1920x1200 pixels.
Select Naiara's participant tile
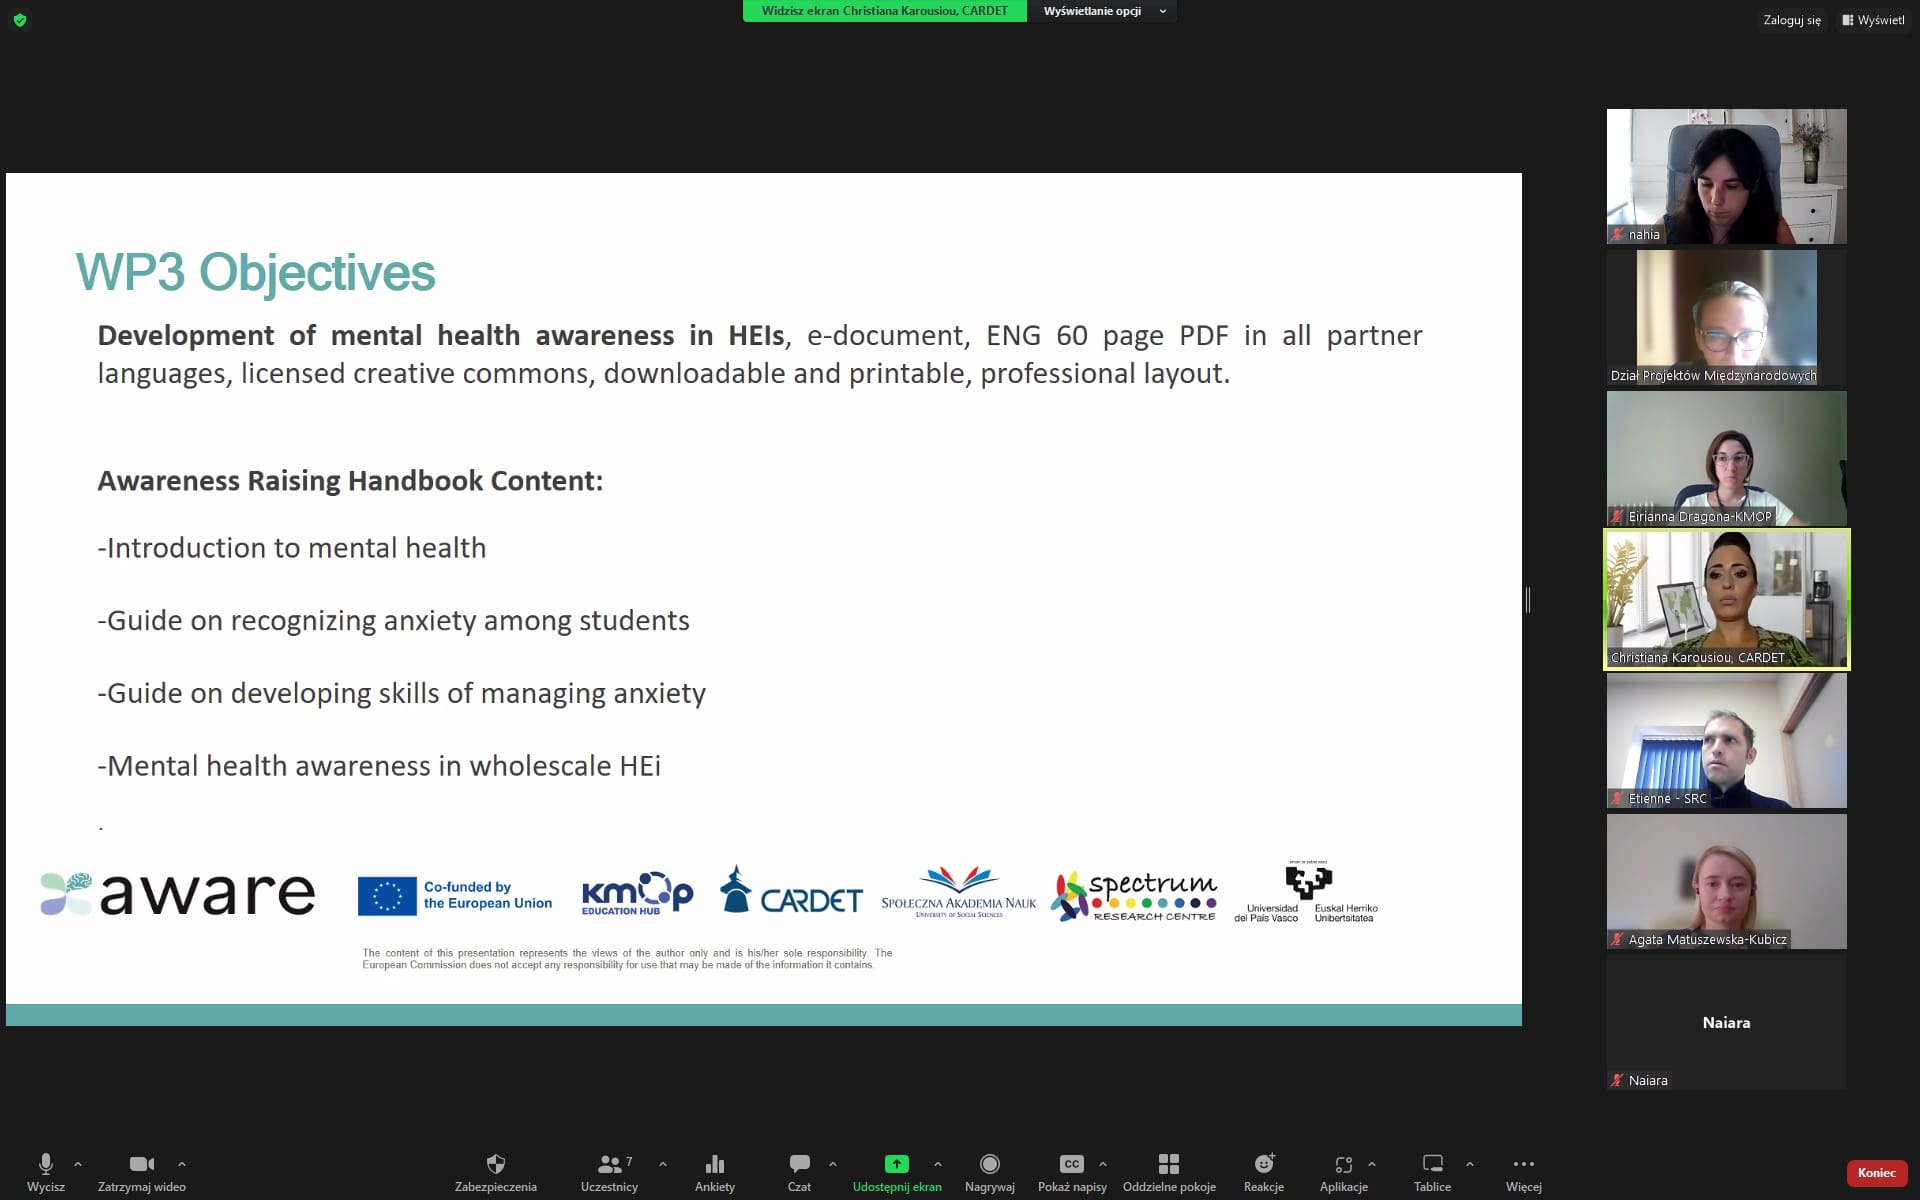(x=1727, y=1022)
